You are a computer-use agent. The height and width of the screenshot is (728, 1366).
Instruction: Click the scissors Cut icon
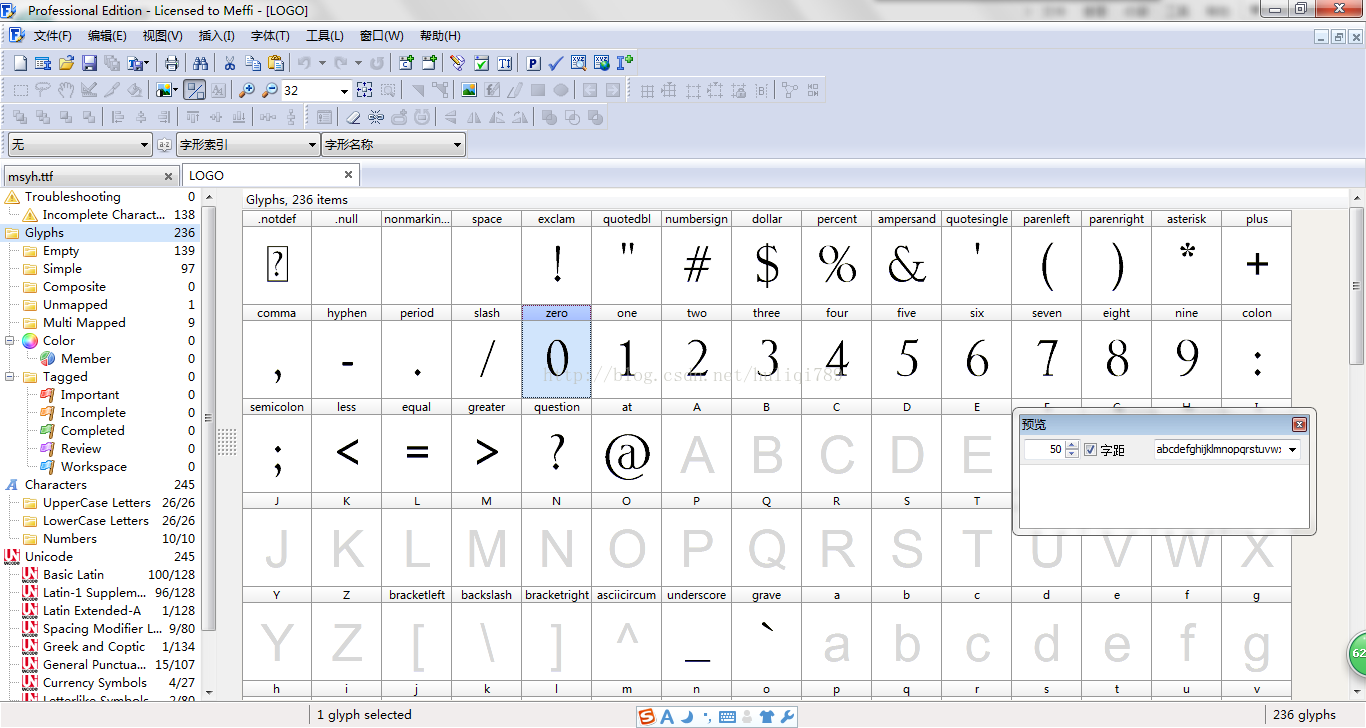pyautogui.click(x=229, y=63)
